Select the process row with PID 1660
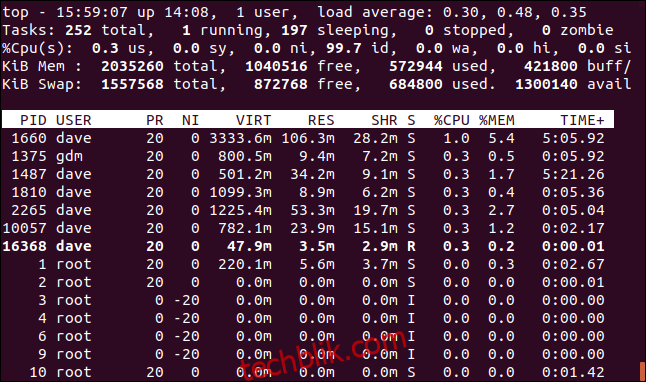This screenshot has height=382, width=646. click(x=308, y=138)
